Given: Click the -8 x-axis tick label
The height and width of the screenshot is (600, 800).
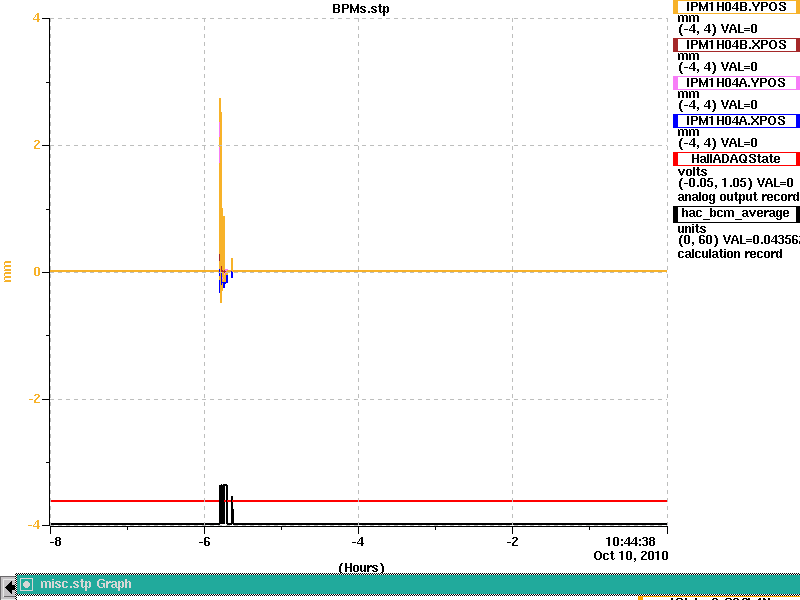Looking at the screenshot, I should pos(55,542).
